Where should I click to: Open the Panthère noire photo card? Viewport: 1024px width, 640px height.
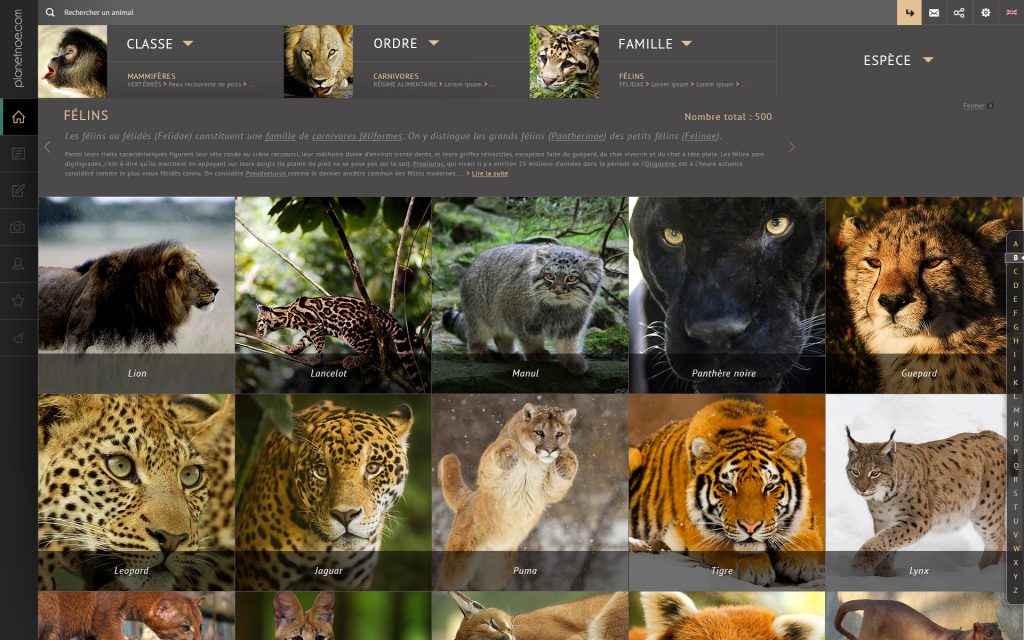727,295
